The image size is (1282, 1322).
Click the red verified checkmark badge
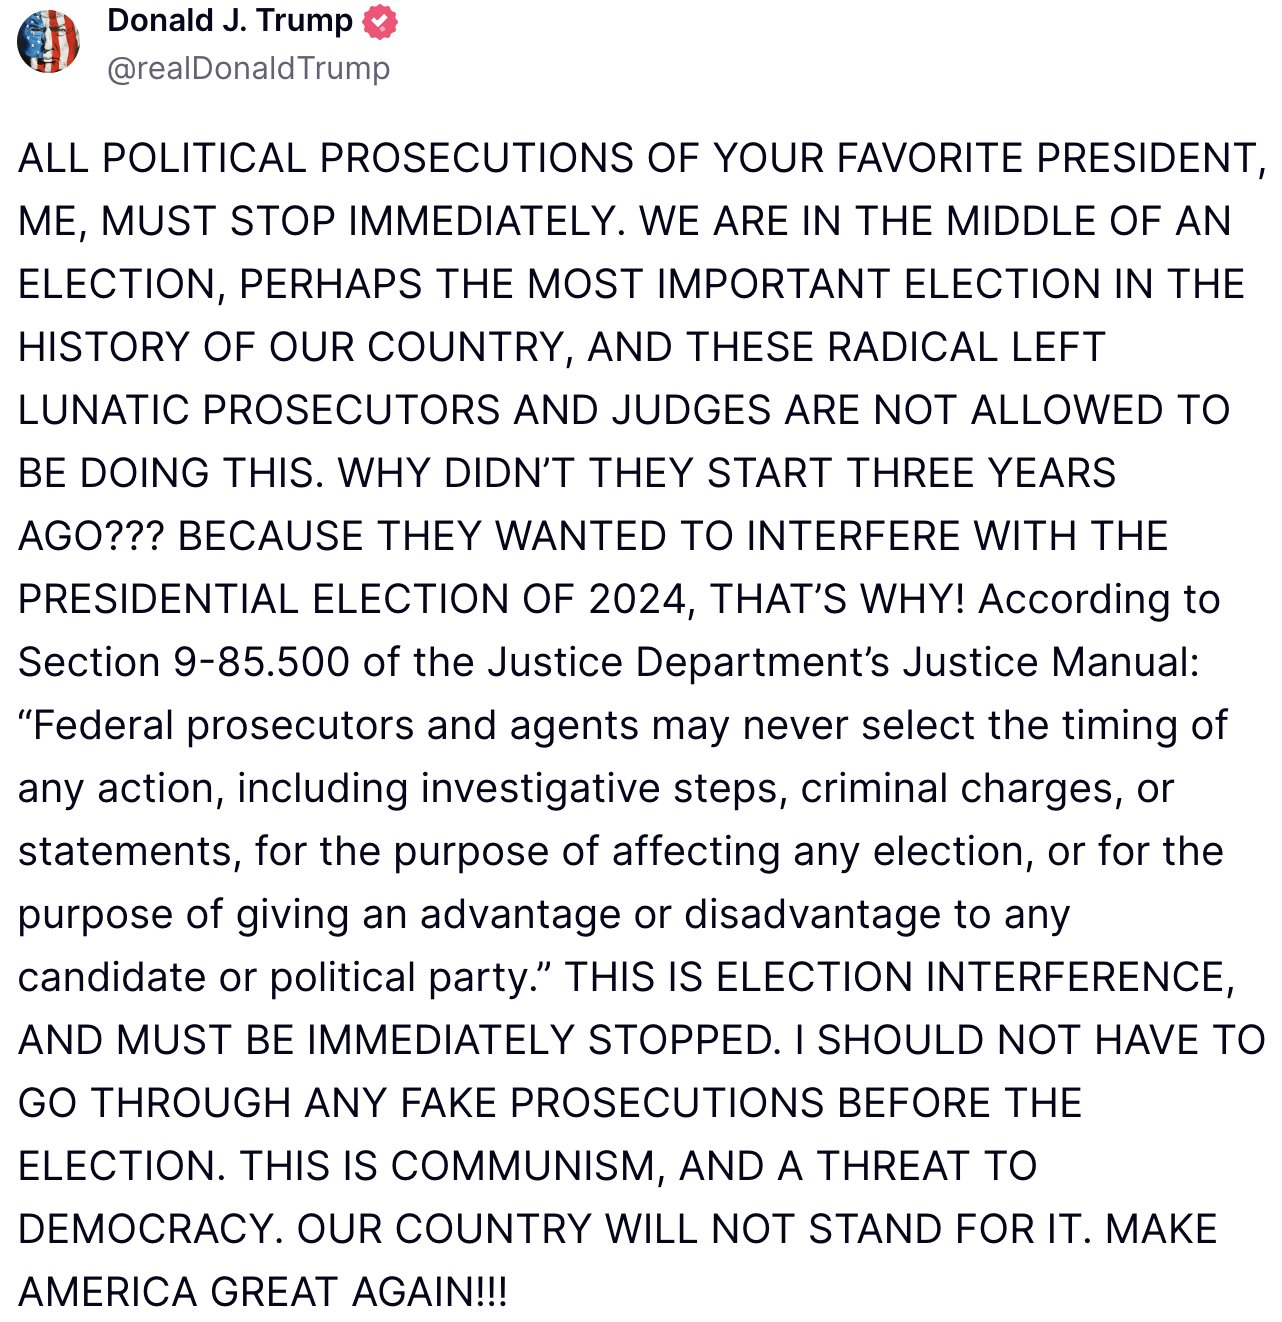pyautogui.click(x=380, y=22)
